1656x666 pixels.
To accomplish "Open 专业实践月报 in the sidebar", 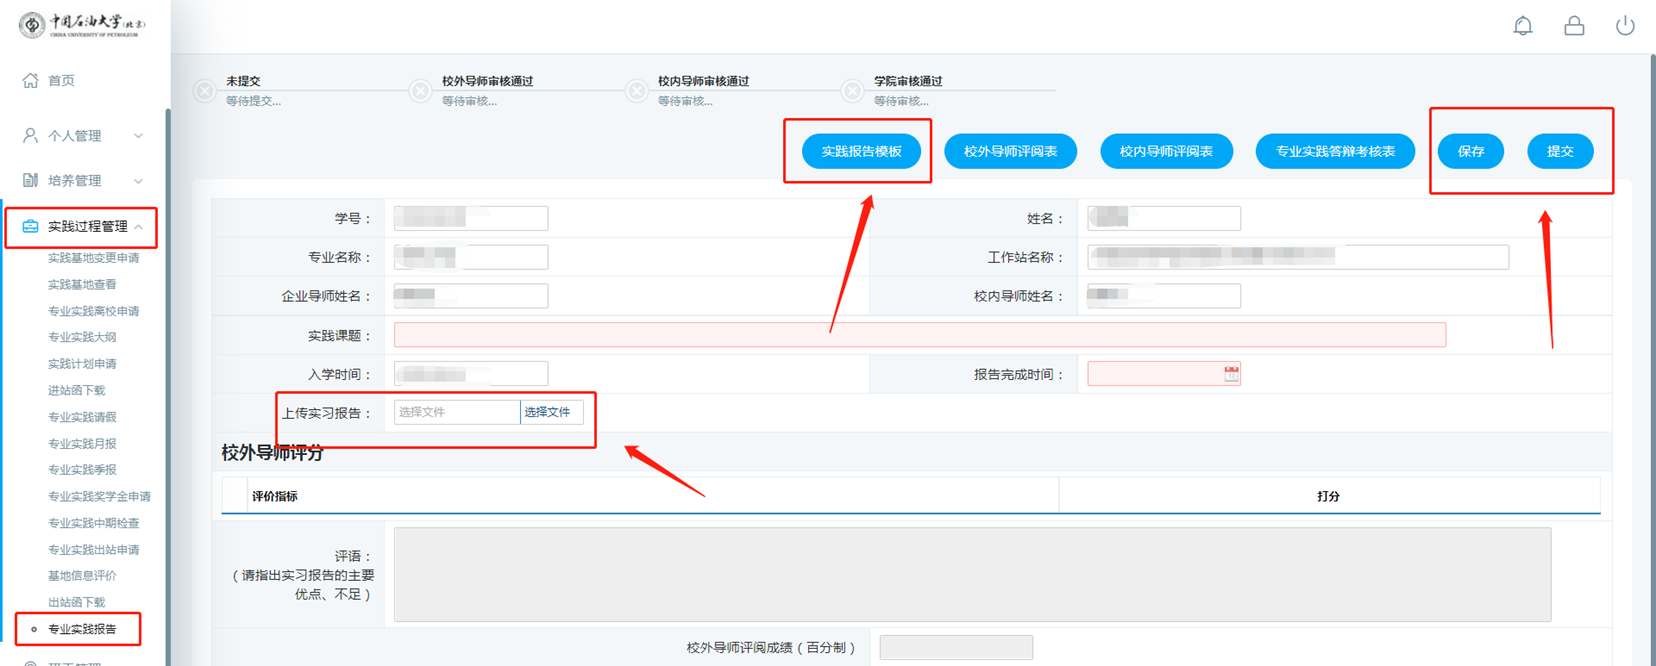I will [x=82, y=443].
